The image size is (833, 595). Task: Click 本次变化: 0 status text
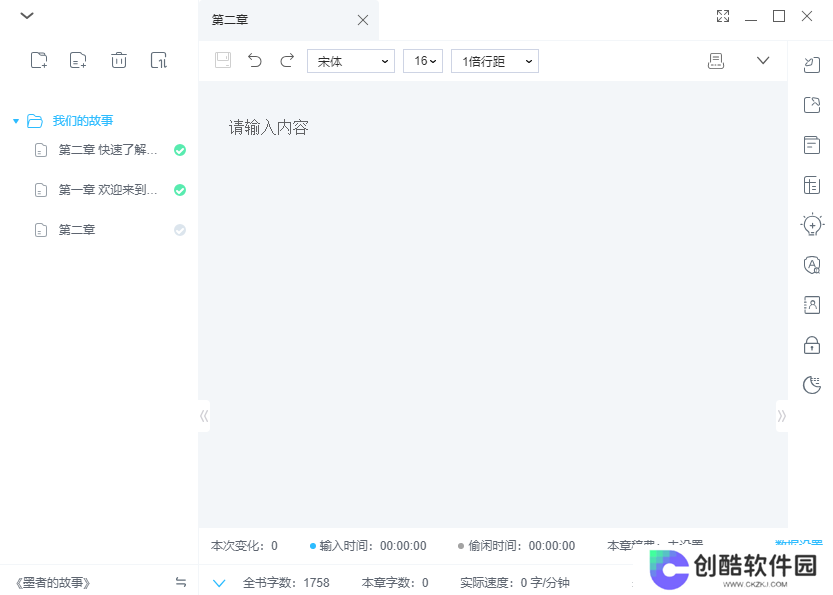(x=244, y=546)
